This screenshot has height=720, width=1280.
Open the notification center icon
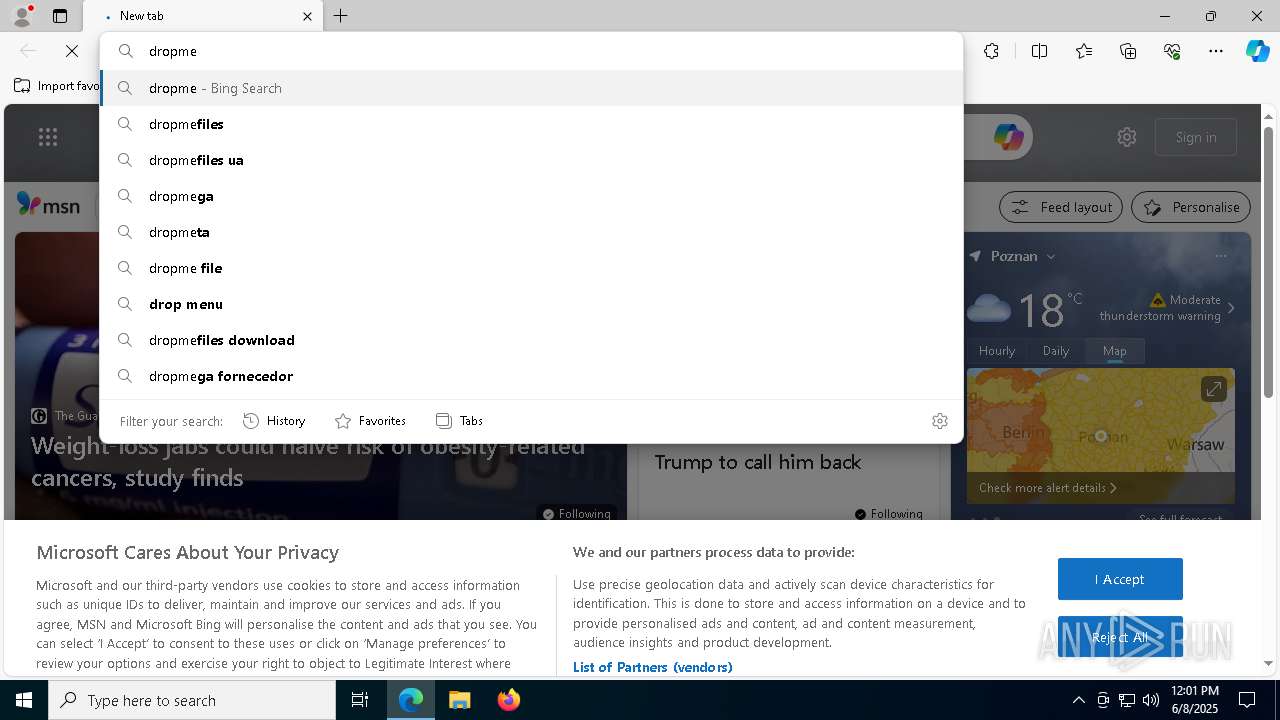(1247, 700)
